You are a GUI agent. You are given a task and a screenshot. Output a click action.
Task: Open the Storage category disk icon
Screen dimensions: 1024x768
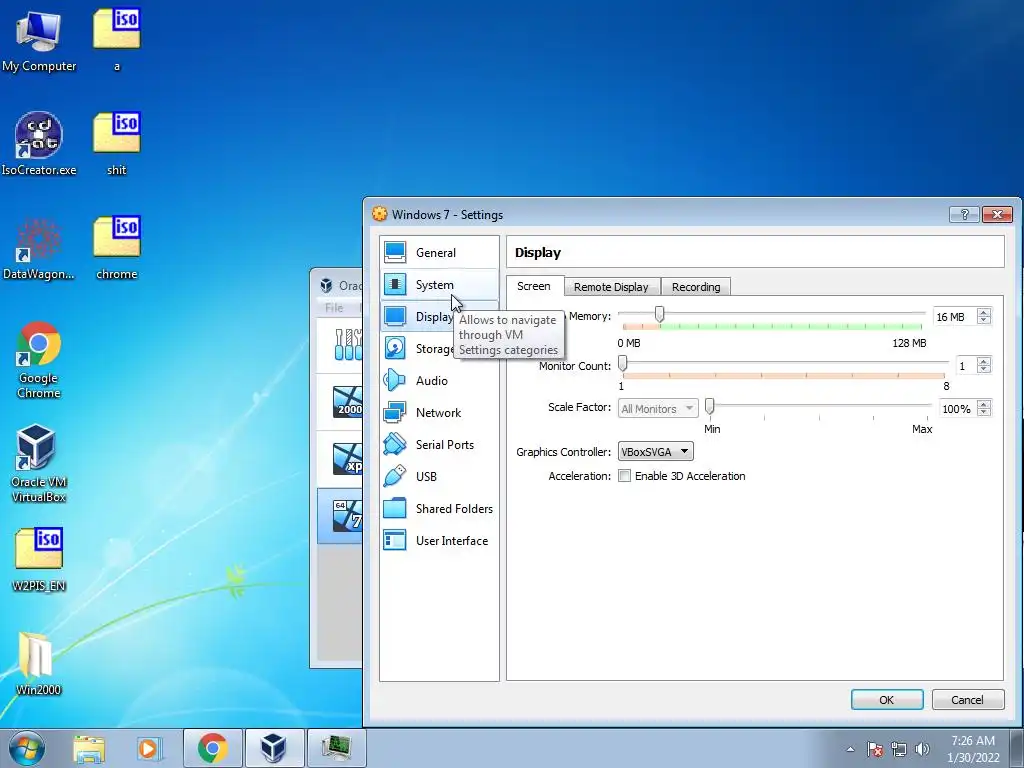[394, 348]
